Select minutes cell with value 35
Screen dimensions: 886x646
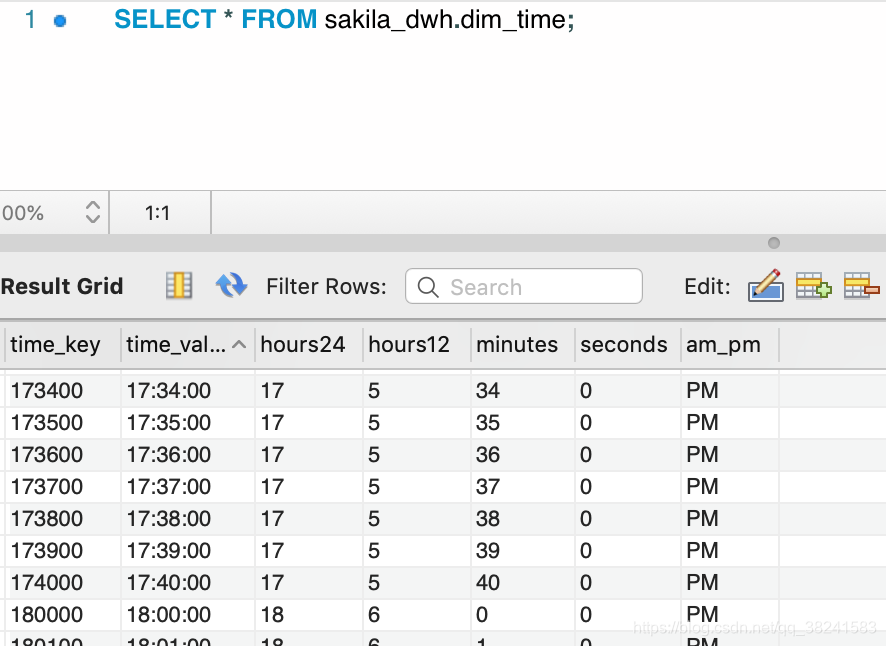[x=523, y=423]
